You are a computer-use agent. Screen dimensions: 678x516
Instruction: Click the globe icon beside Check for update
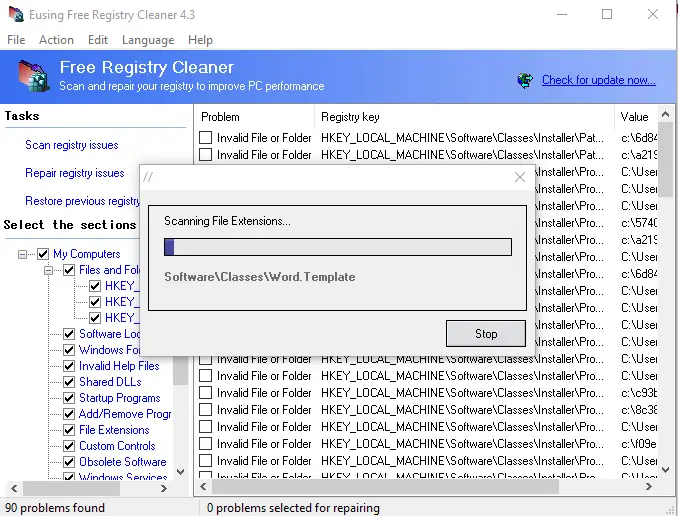point(525,80)
